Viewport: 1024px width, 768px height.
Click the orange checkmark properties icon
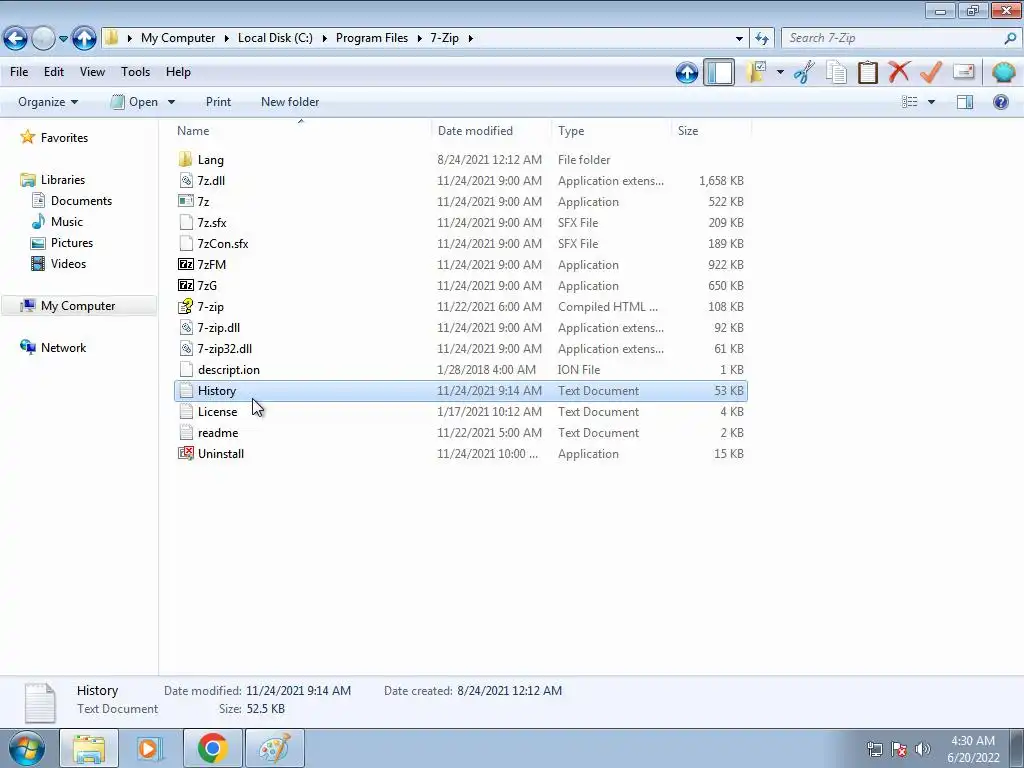click(931, 72)
